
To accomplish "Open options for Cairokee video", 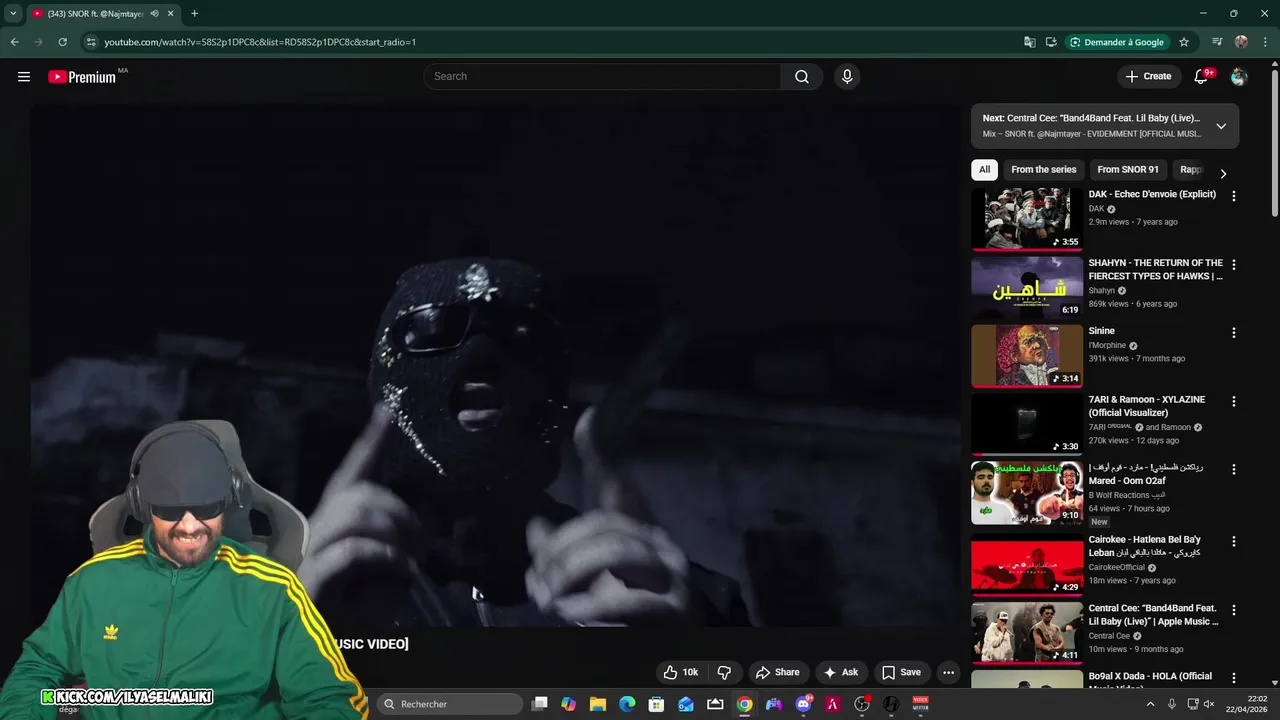I will click(1234, 541).
